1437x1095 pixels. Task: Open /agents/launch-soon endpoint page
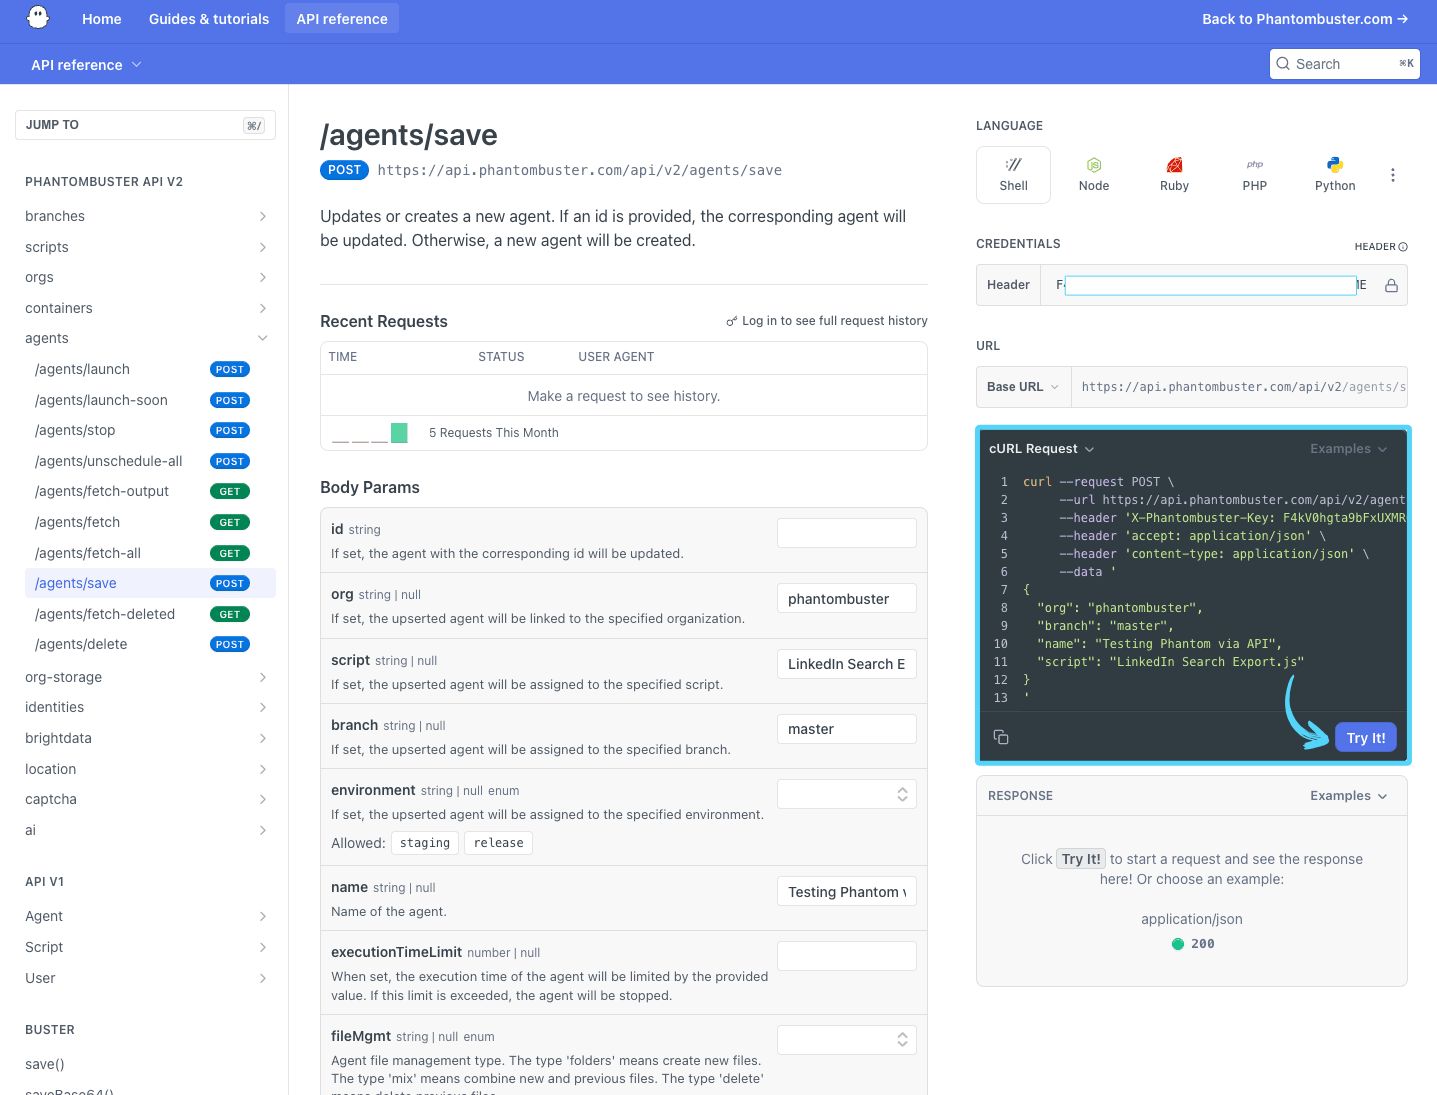point(150,400)
